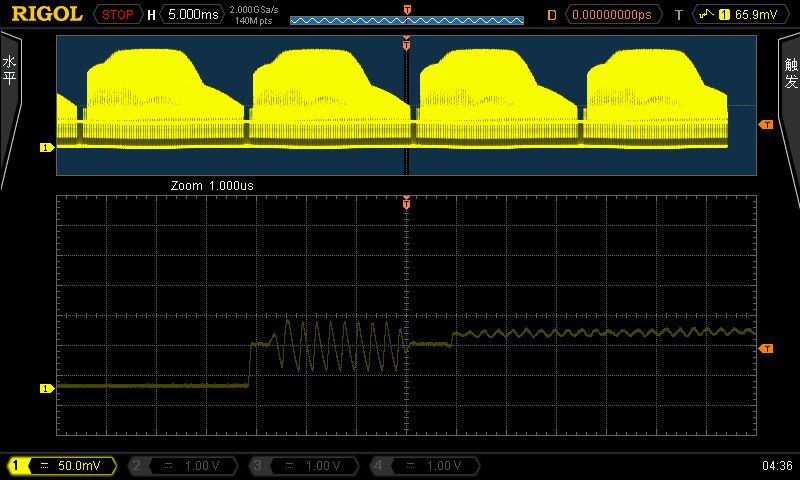The image size is (800, 480).
Task: Click the D delay icon
Action: (x=551, y=15)
